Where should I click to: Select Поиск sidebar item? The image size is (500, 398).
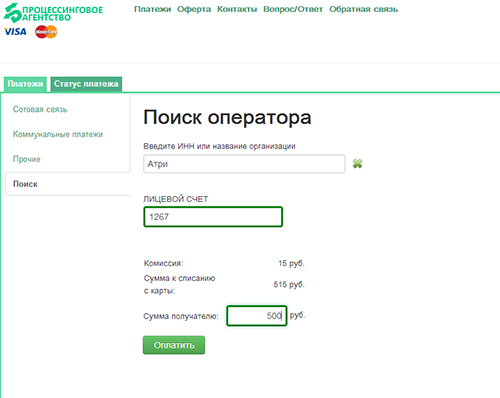pos(68,184)
